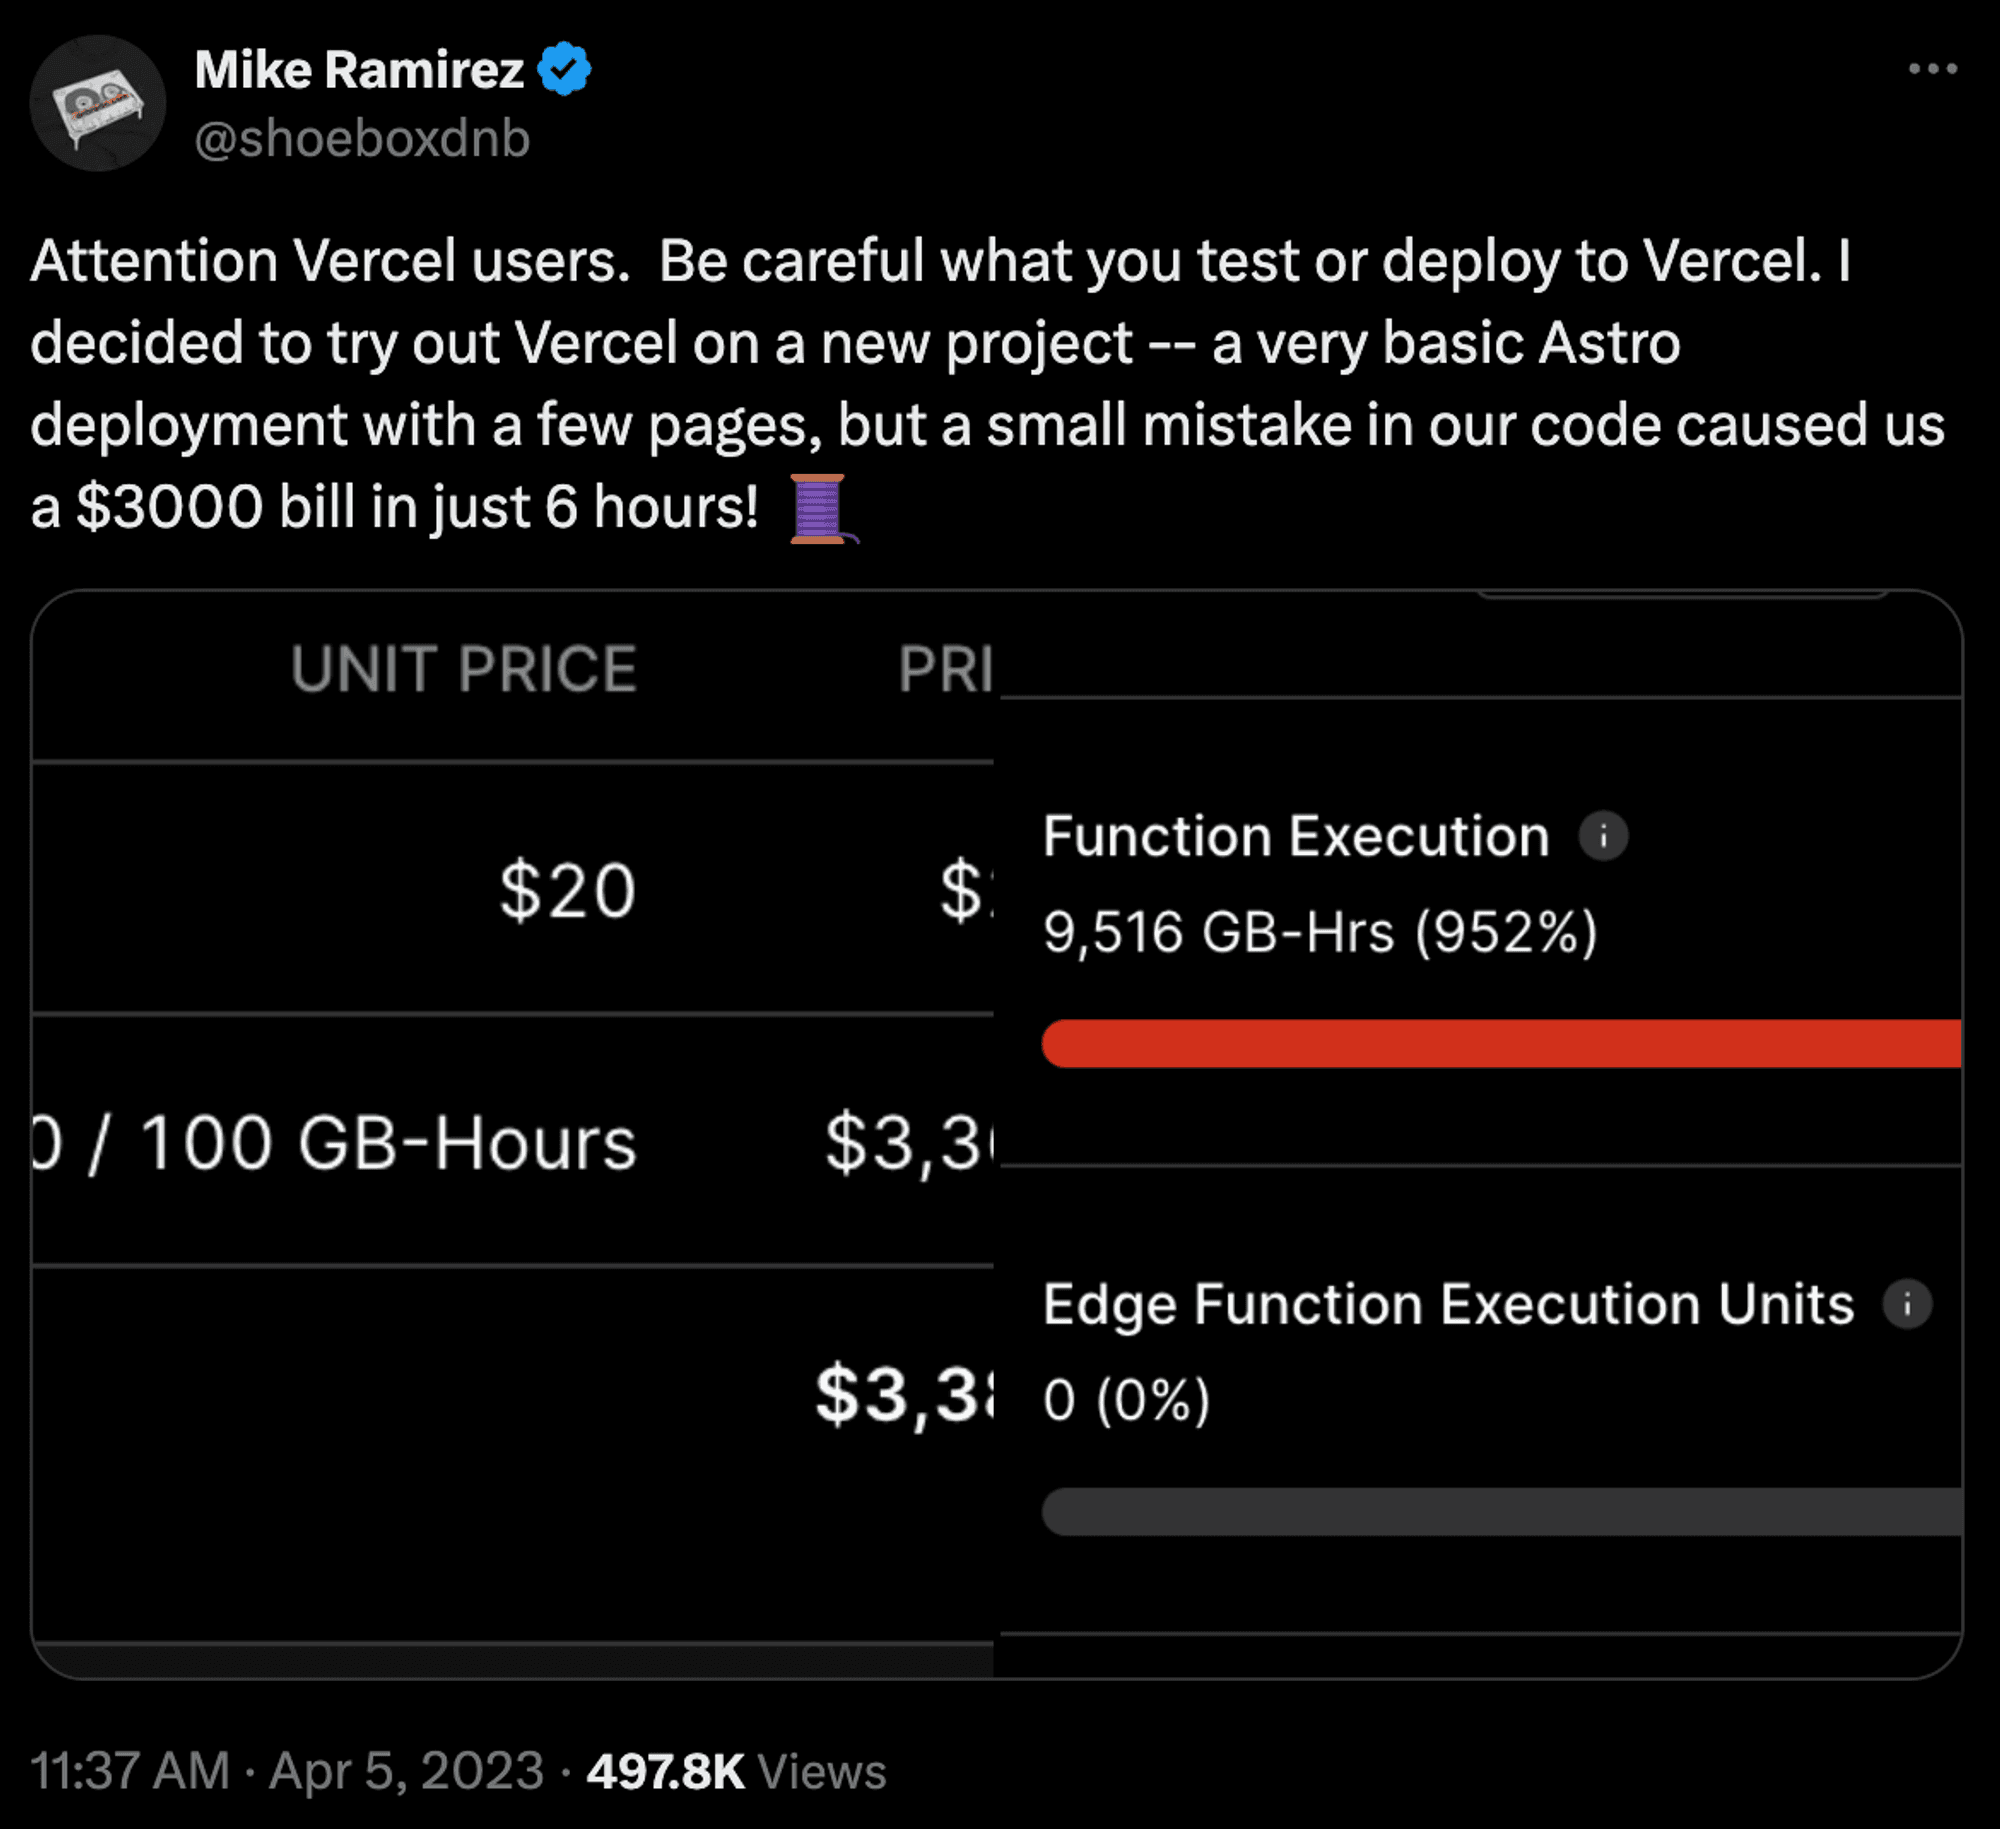
Task: Click the thread spool emoji
Action: coord(820,508)
